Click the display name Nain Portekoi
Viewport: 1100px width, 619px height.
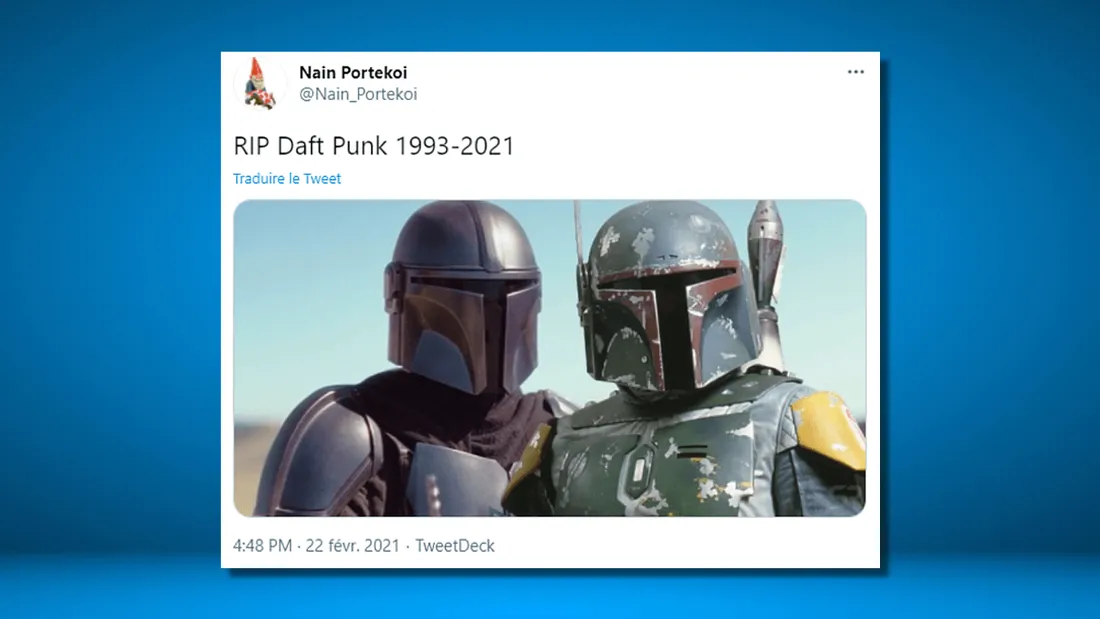(353, 73)
